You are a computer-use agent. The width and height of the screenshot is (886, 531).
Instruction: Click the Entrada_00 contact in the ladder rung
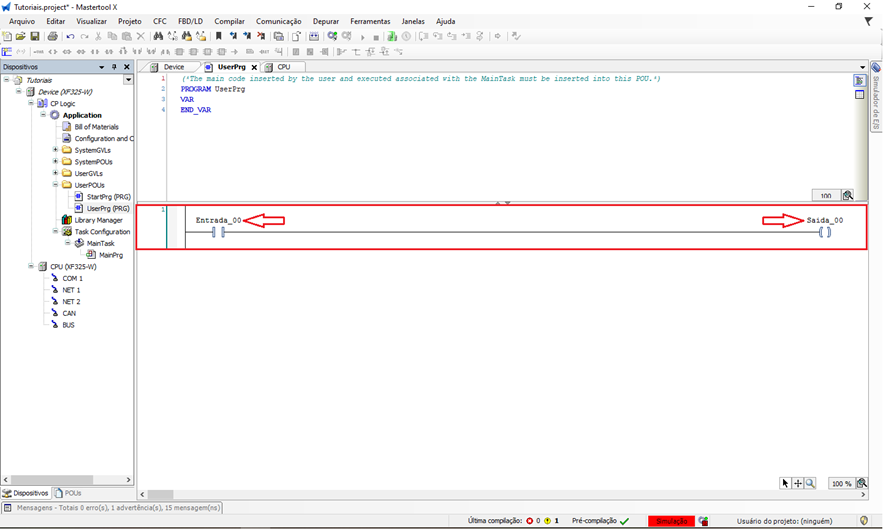[218, 232]
